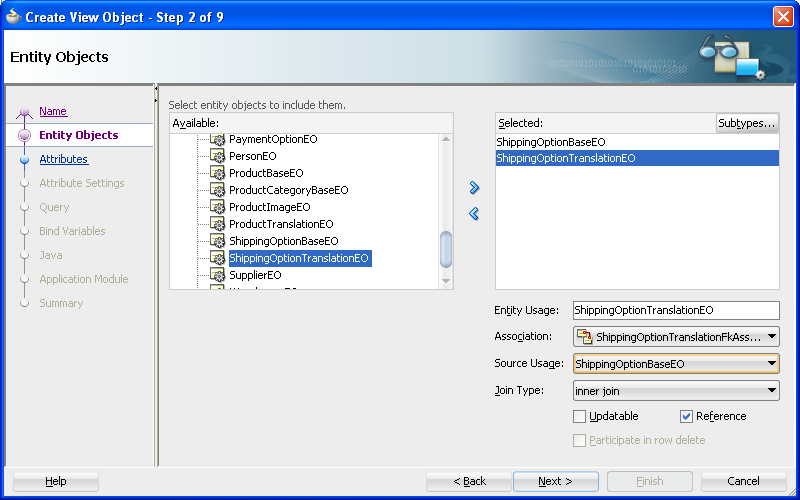Uncheck the Reference checkbox
800x500 pixels.
pyautogui.click(x=686, y=416)
